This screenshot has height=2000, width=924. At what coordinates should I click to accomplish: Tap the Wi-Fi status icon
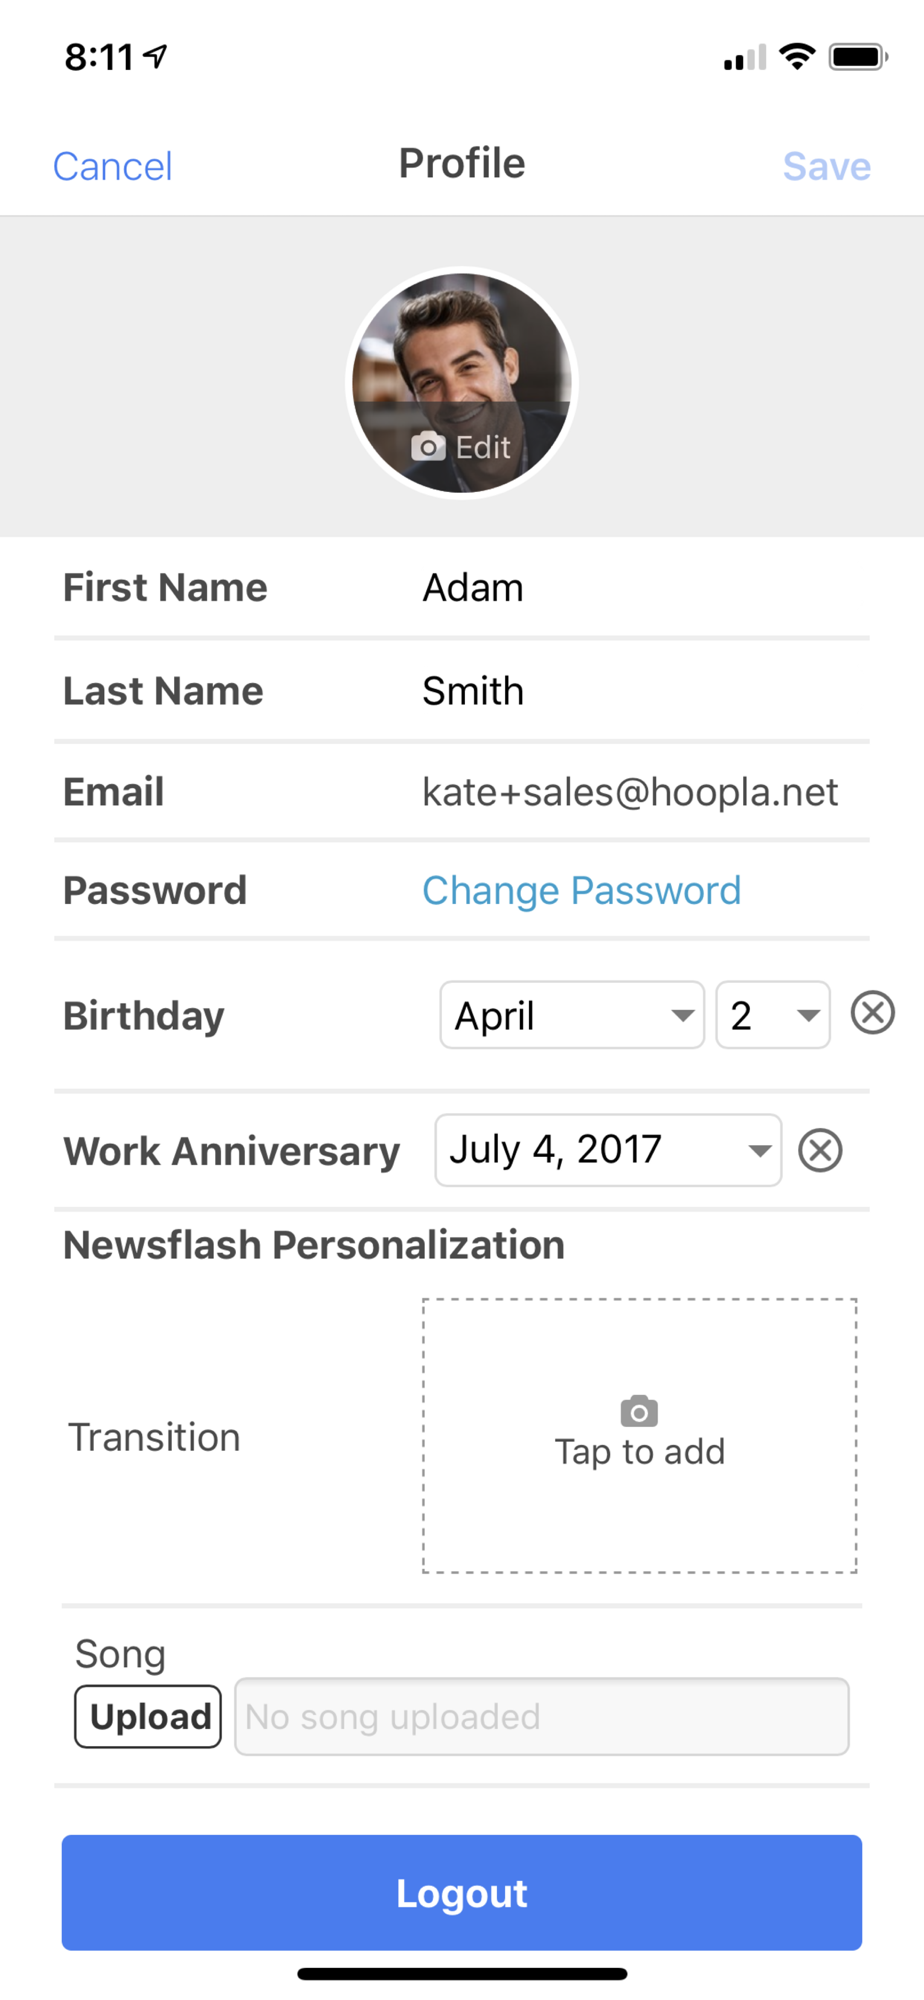pyautogui.click(x=797, y=56)
